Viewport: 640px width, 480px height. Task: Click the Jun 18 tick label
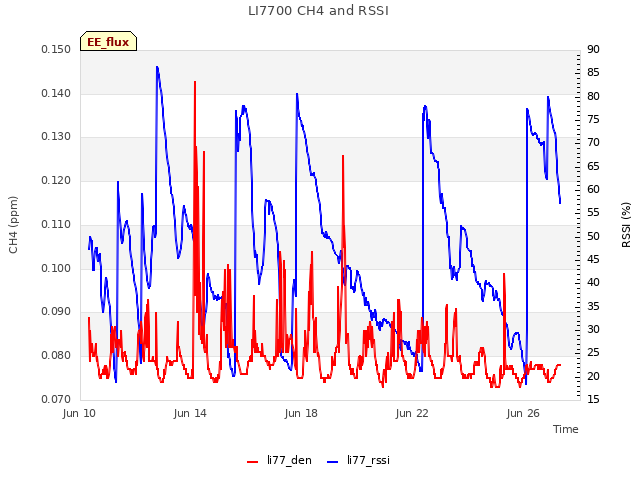click(x=301, y=413)
